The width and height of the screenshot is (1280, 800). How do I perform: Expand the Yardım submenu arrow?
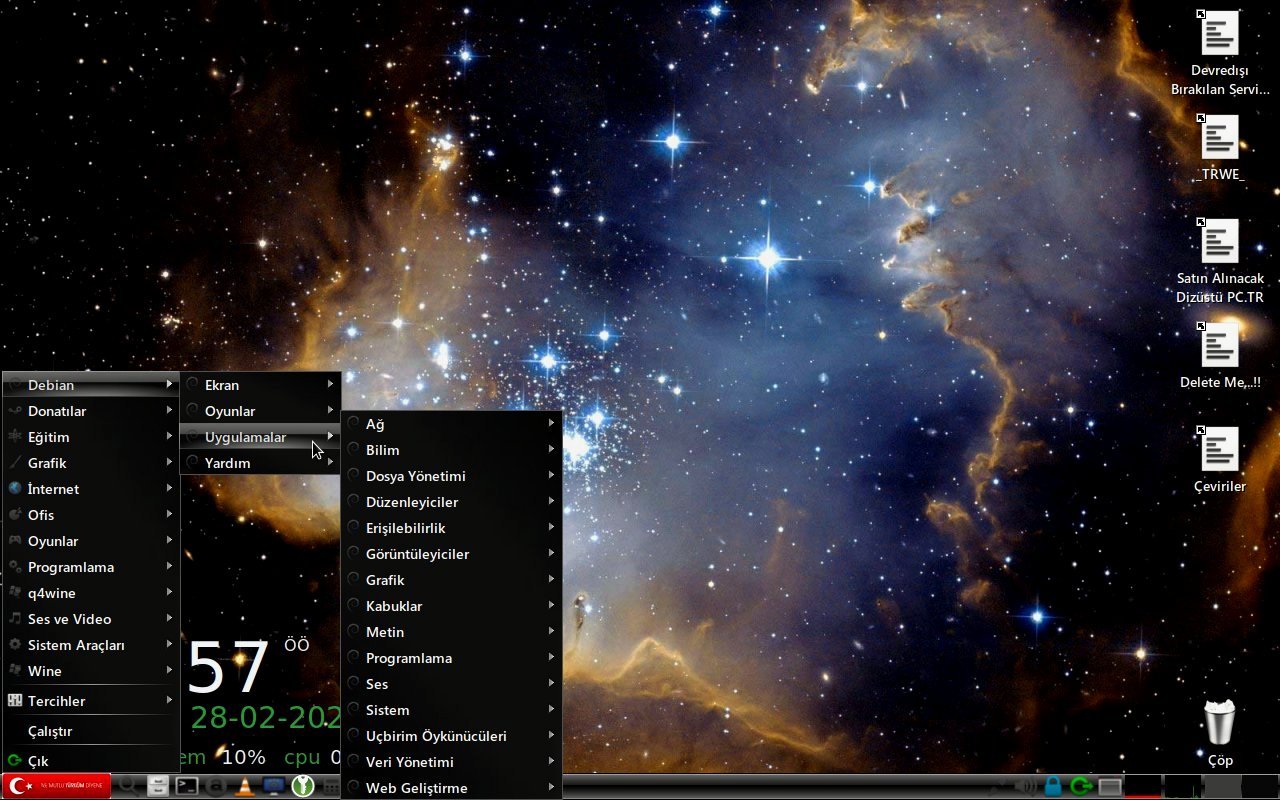(x=330, y=462)
